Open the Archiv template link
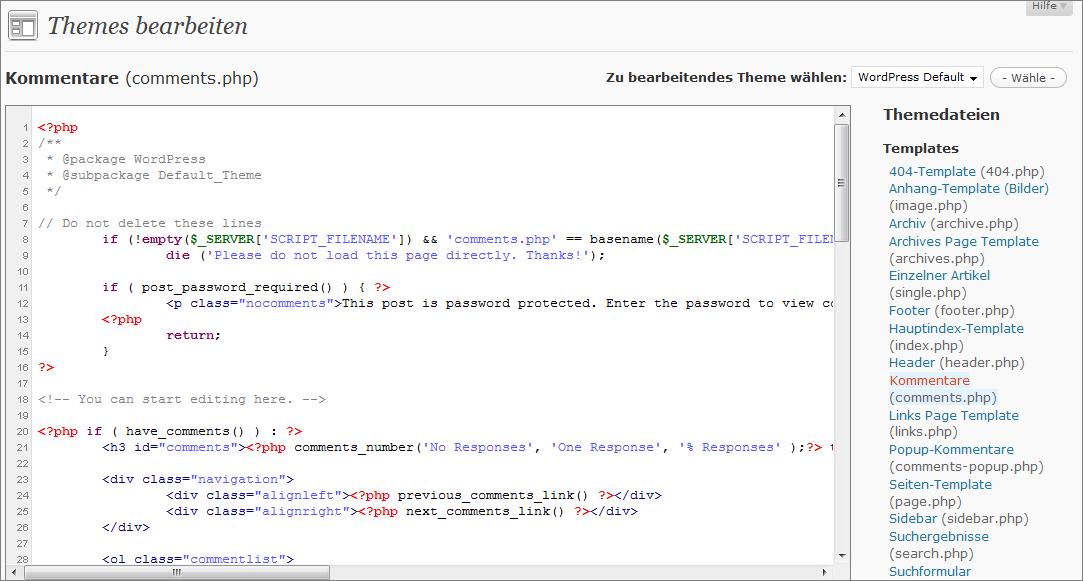The width and height of the screenshot is (1083, 581). click(907, 223)
